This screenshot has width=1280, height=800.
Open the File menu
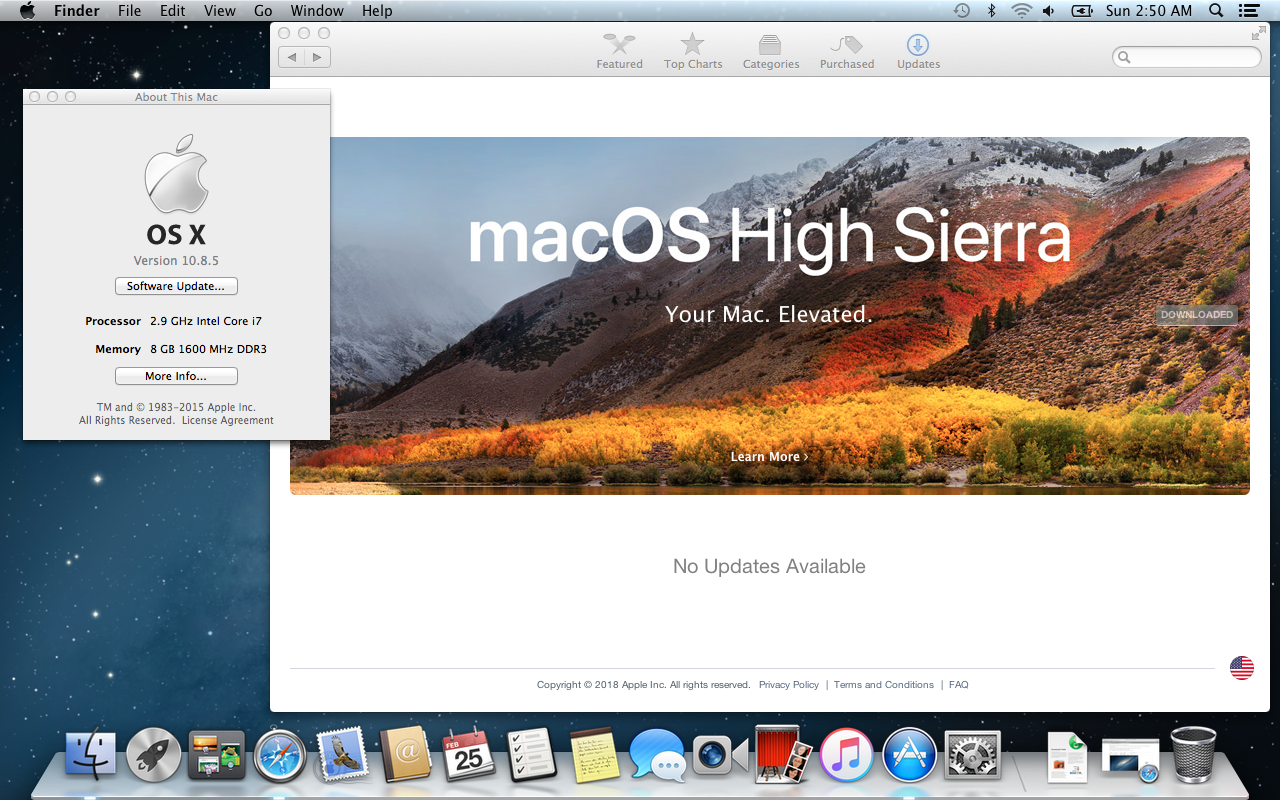pyautogui.click(x=129, y=11)
